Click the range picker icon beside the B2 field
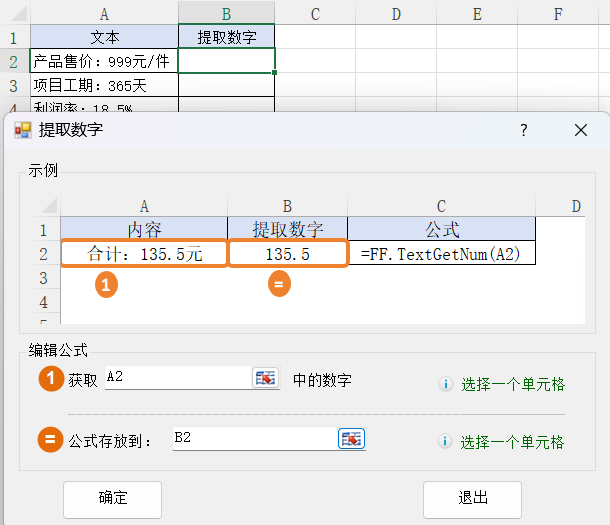Image resolution: width=610 pixels, height=525 pixels. point(352,439)
